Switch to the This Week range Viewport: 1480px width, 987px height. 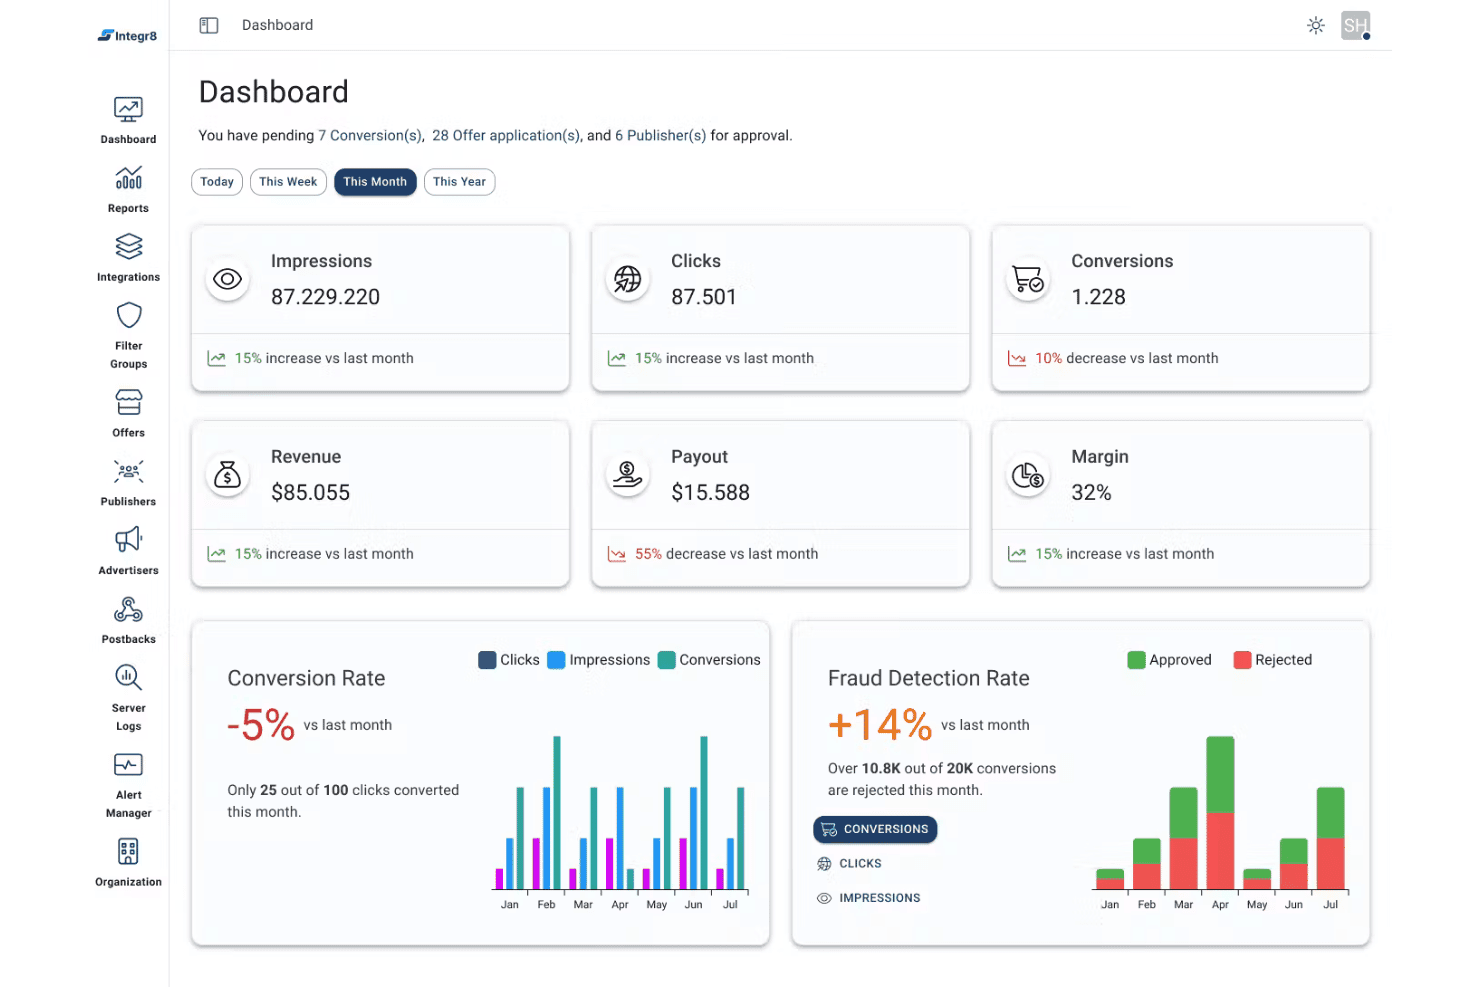click(x=288, y=182)
